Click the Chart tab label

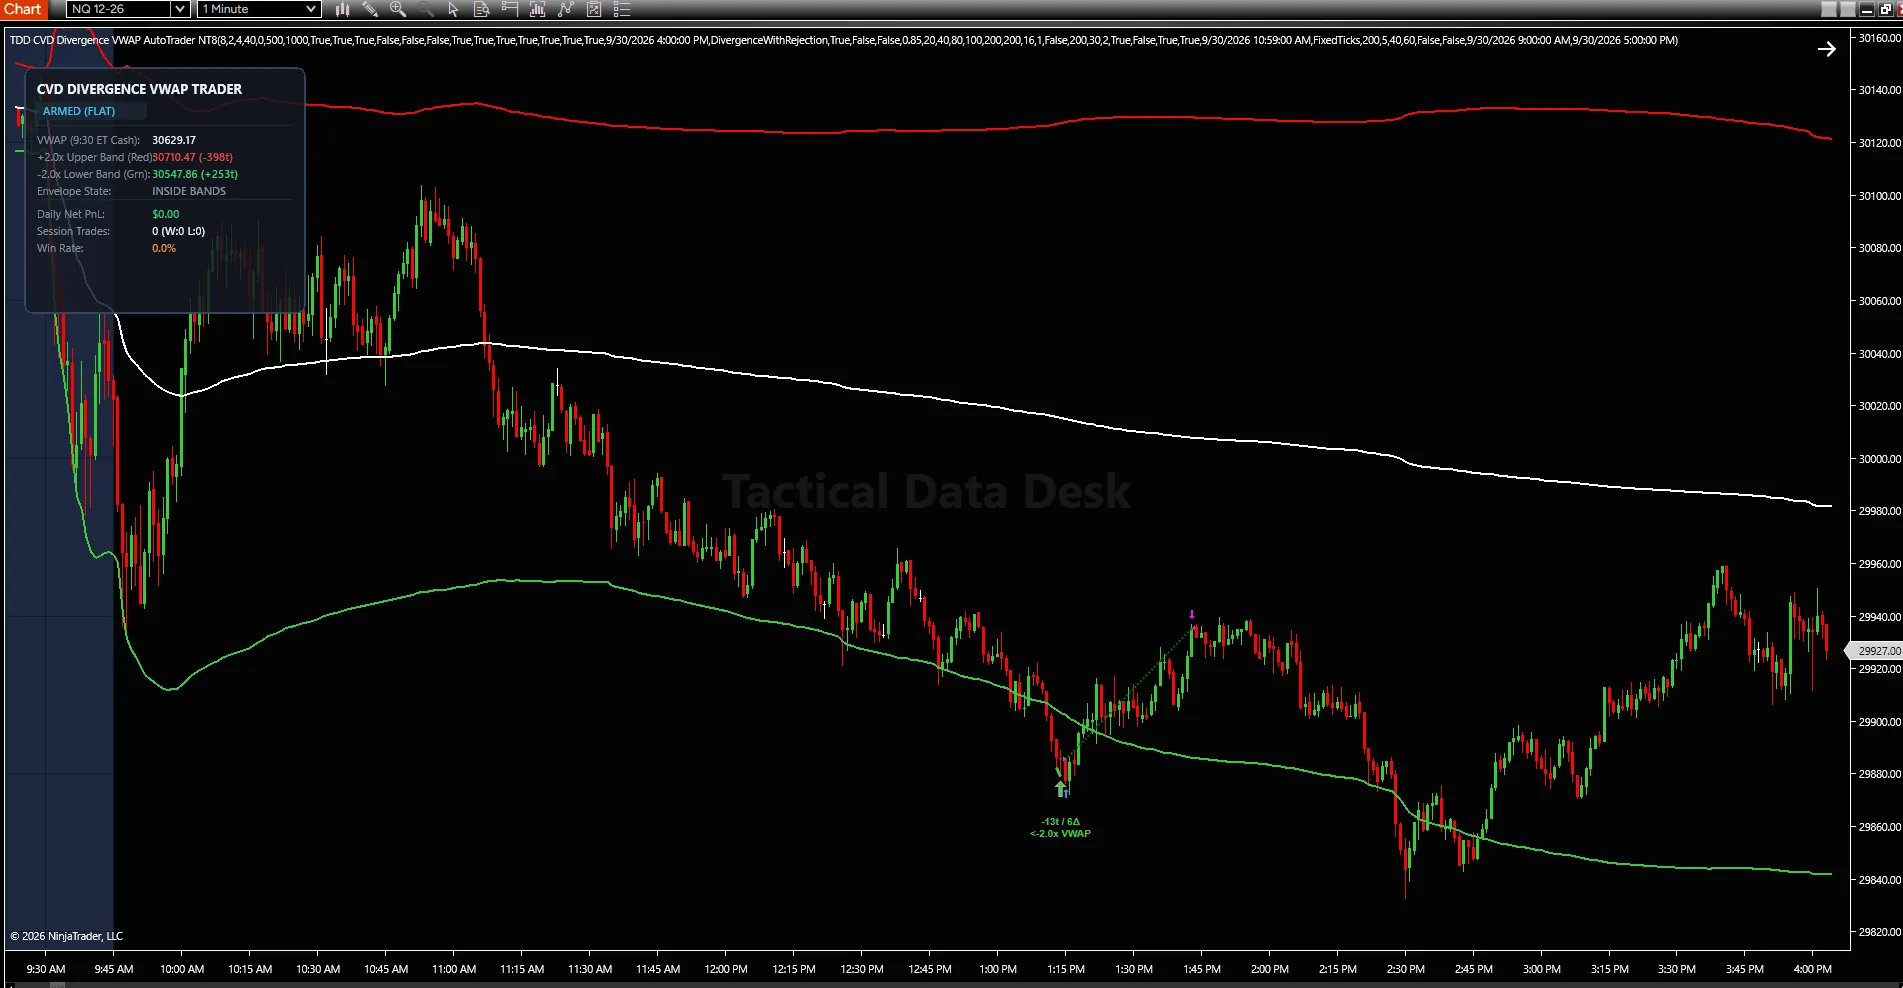23,9
